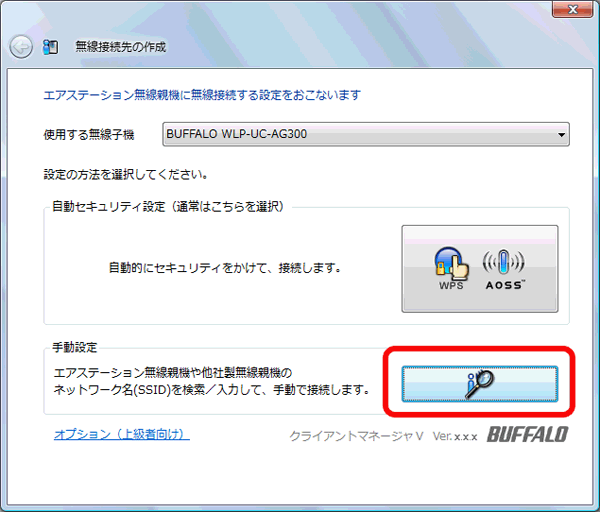Click the wizard icon beside the title
The height and width of the screenshot is (512, 600).
coord(51,47)
